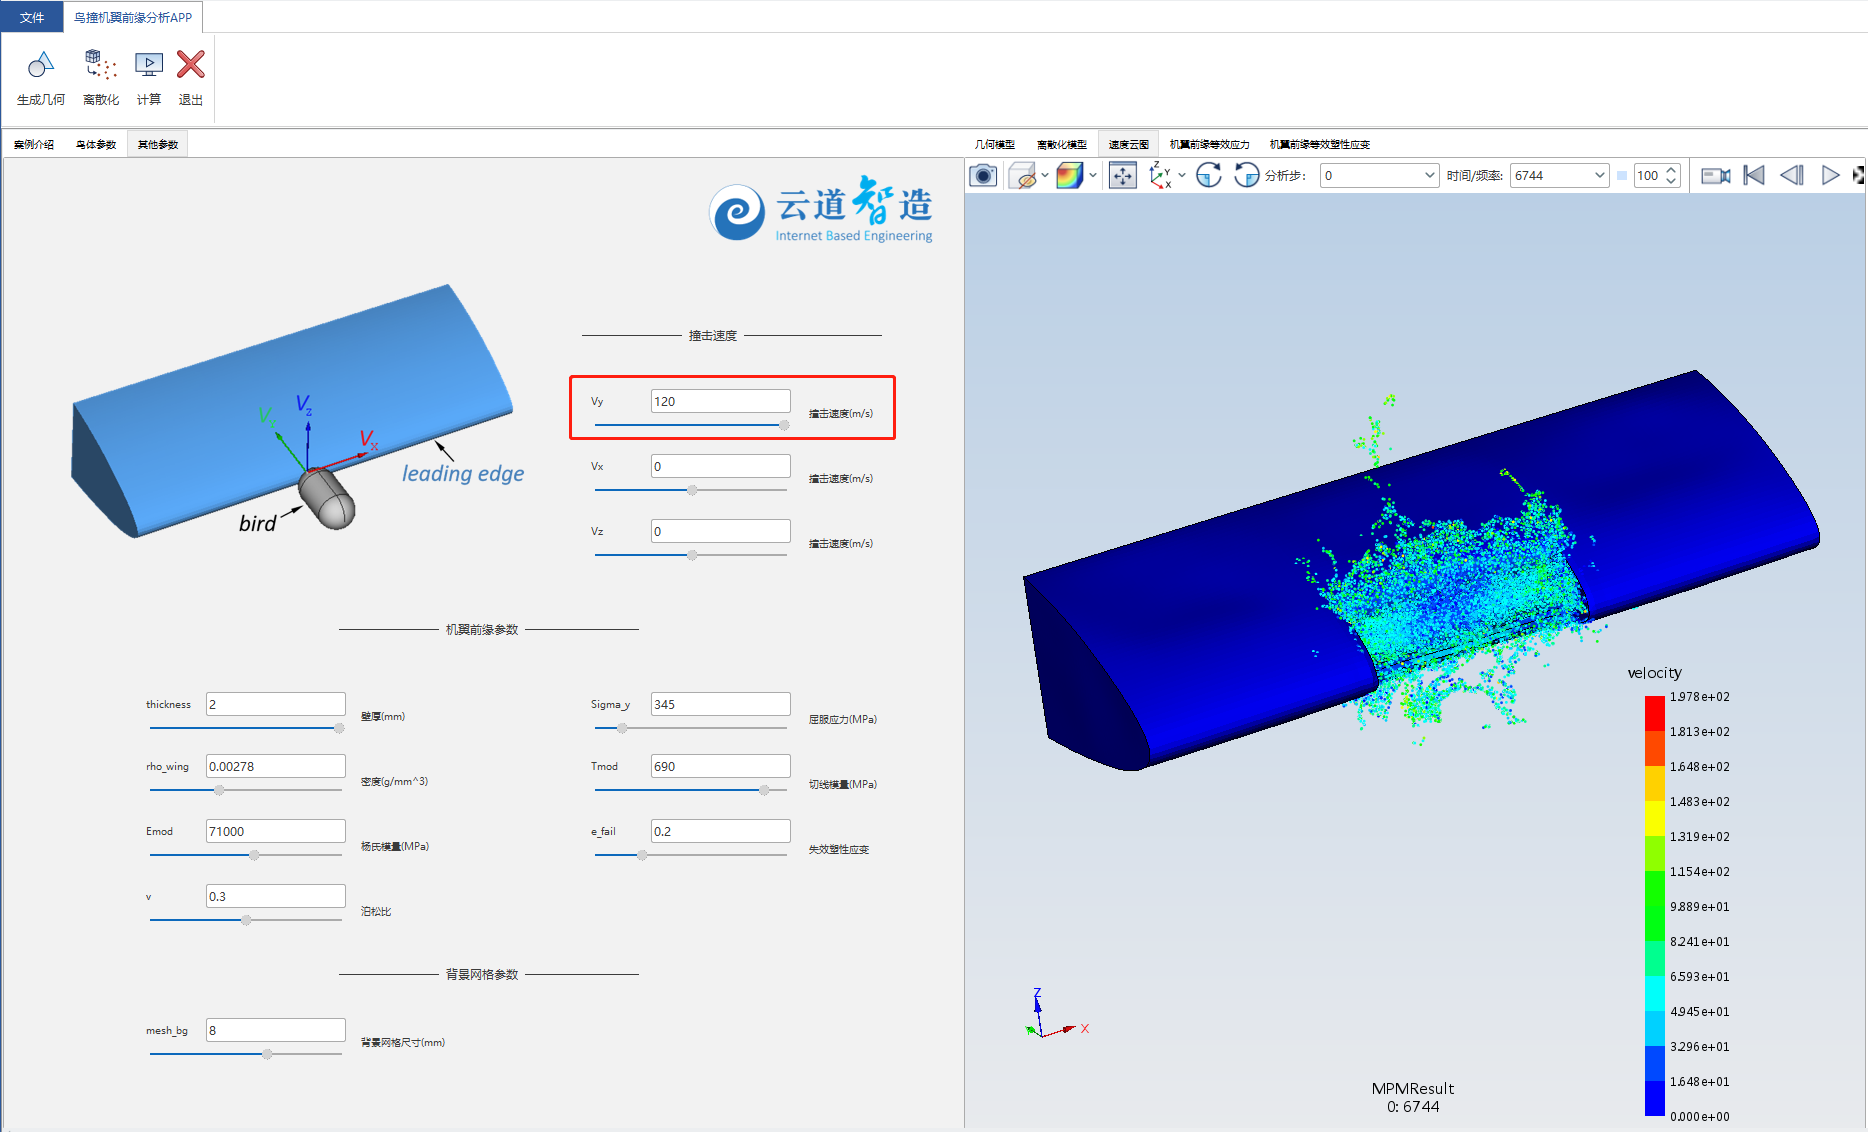1868x1132 pixels.
Task: Click the rotate clockwise view icon
Action: (1209, 176)
